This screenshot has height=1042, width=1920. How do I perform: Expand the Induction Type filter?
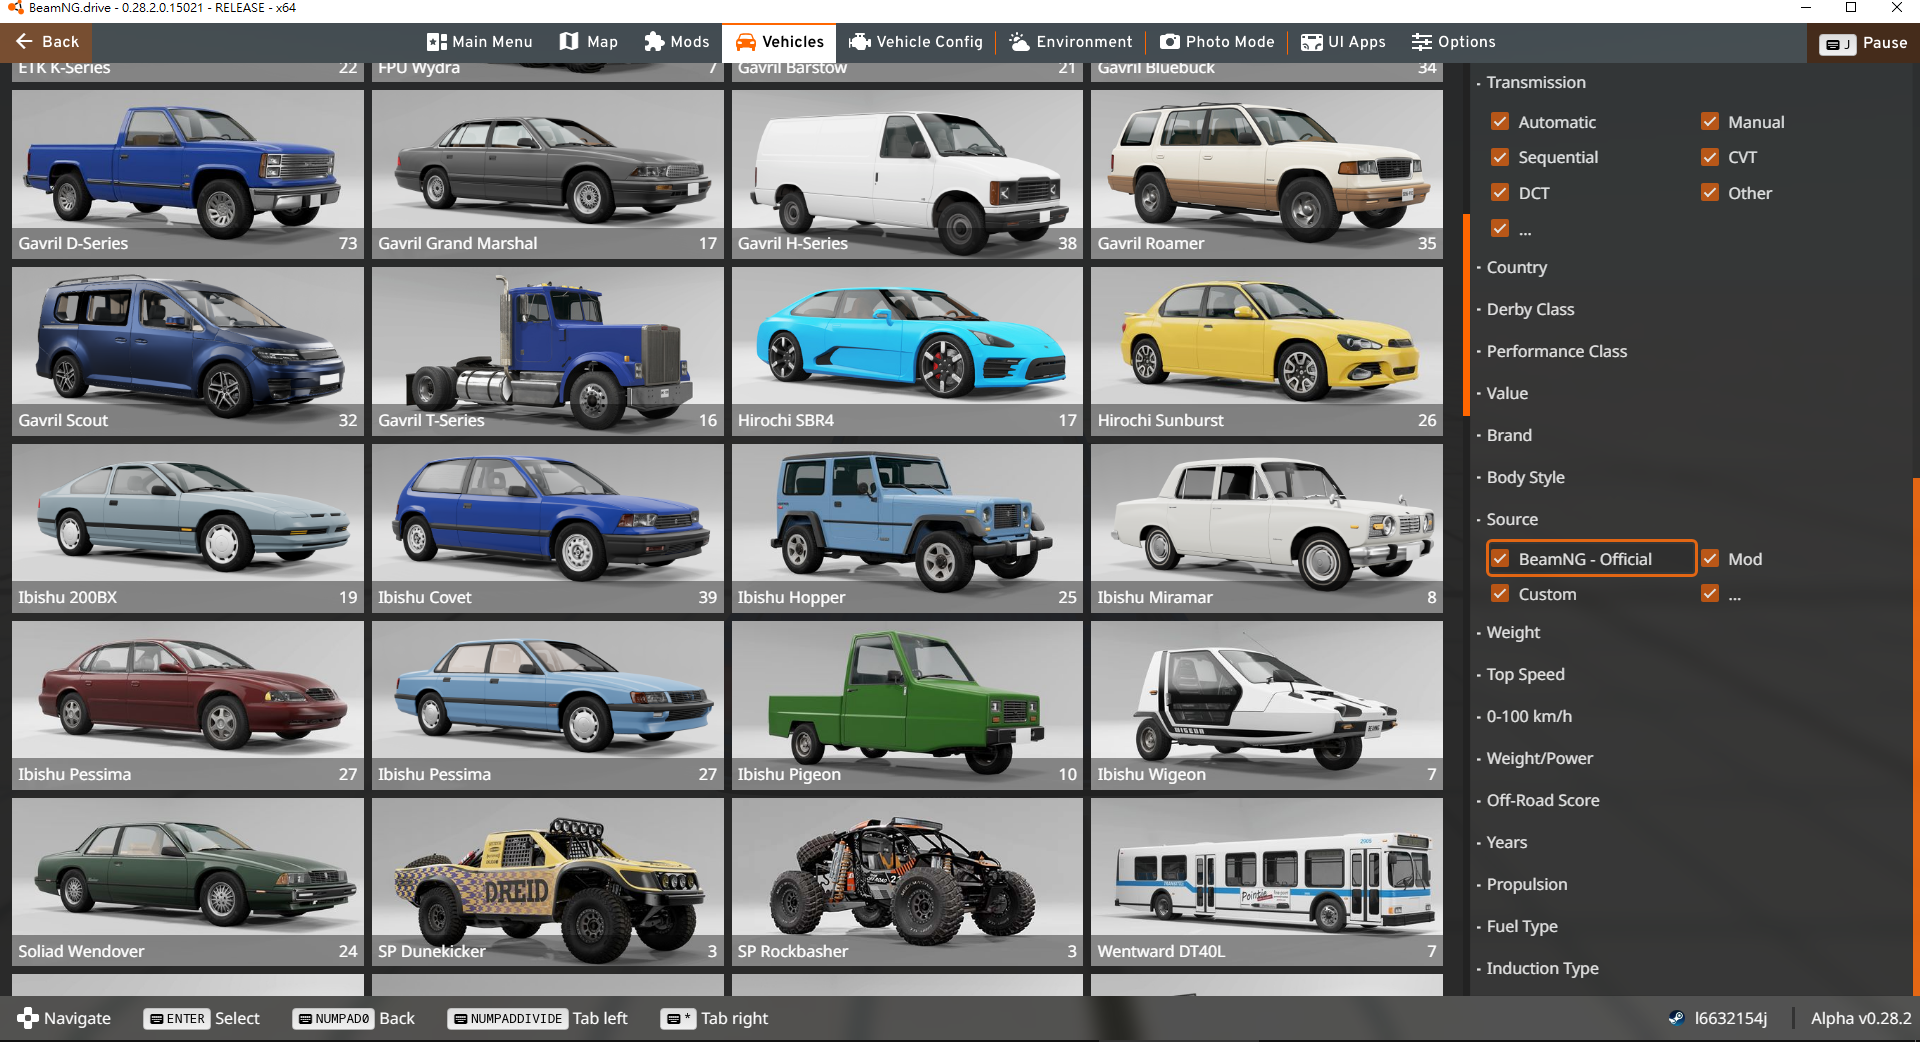(1542, 968)
